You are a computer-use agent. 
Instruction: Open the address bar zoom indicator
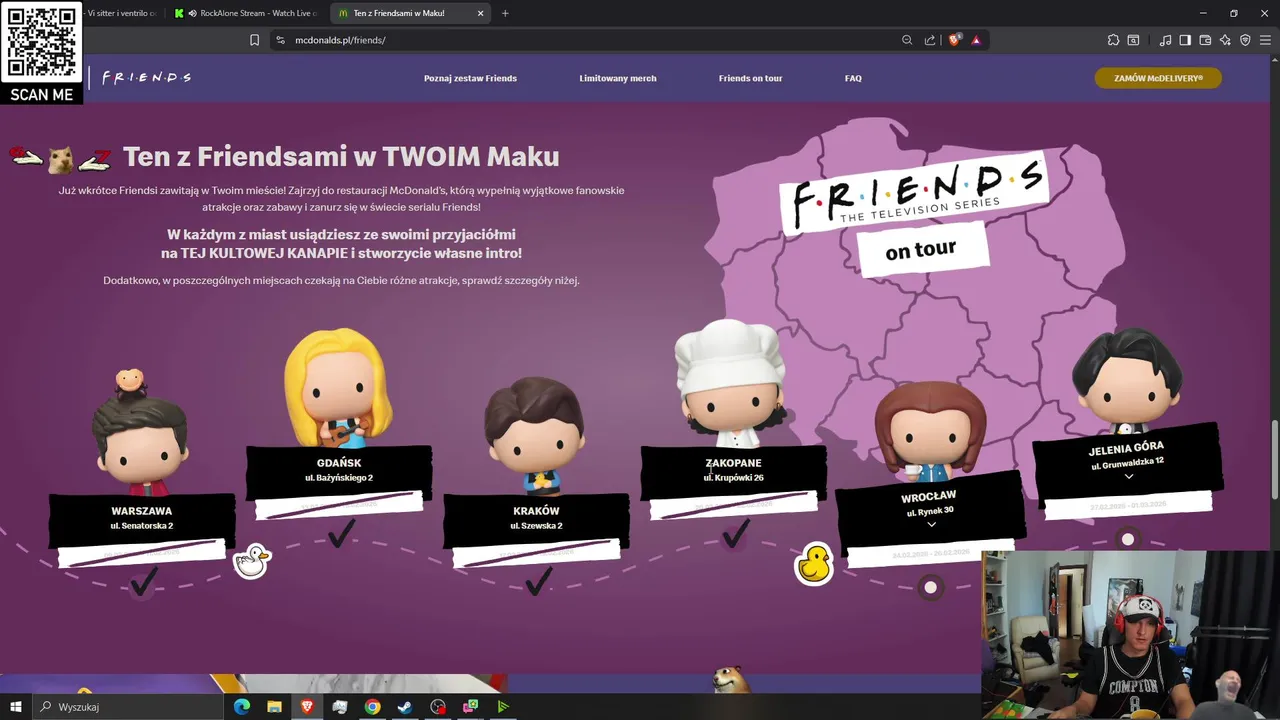point(907,40)
